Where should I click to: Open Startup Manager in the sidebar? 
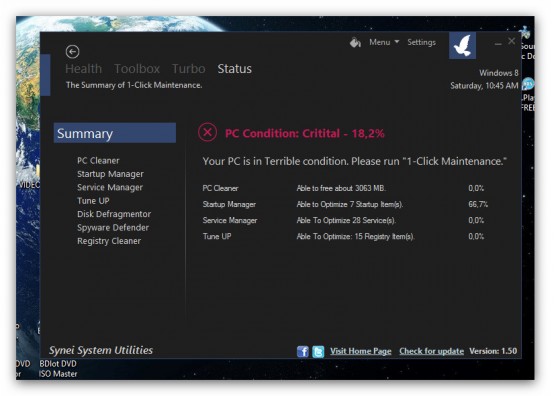coord(110,174)
